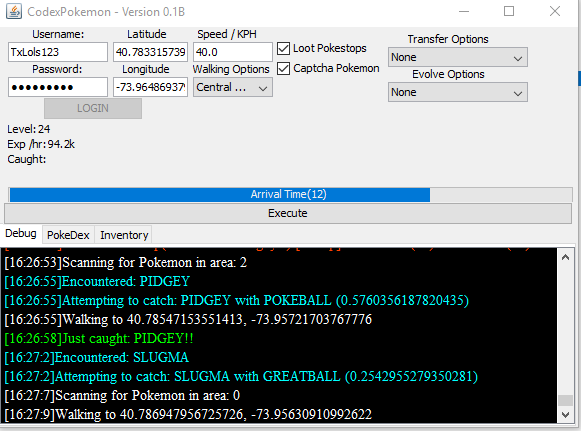Expand the Walking Options combo box

233,87
